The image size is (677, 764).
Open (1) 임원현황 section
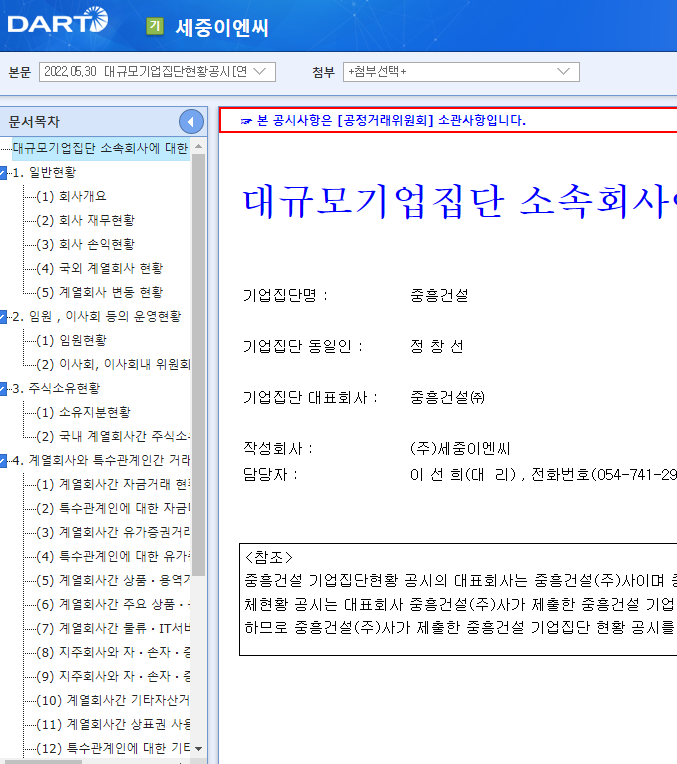coord(71,340)
